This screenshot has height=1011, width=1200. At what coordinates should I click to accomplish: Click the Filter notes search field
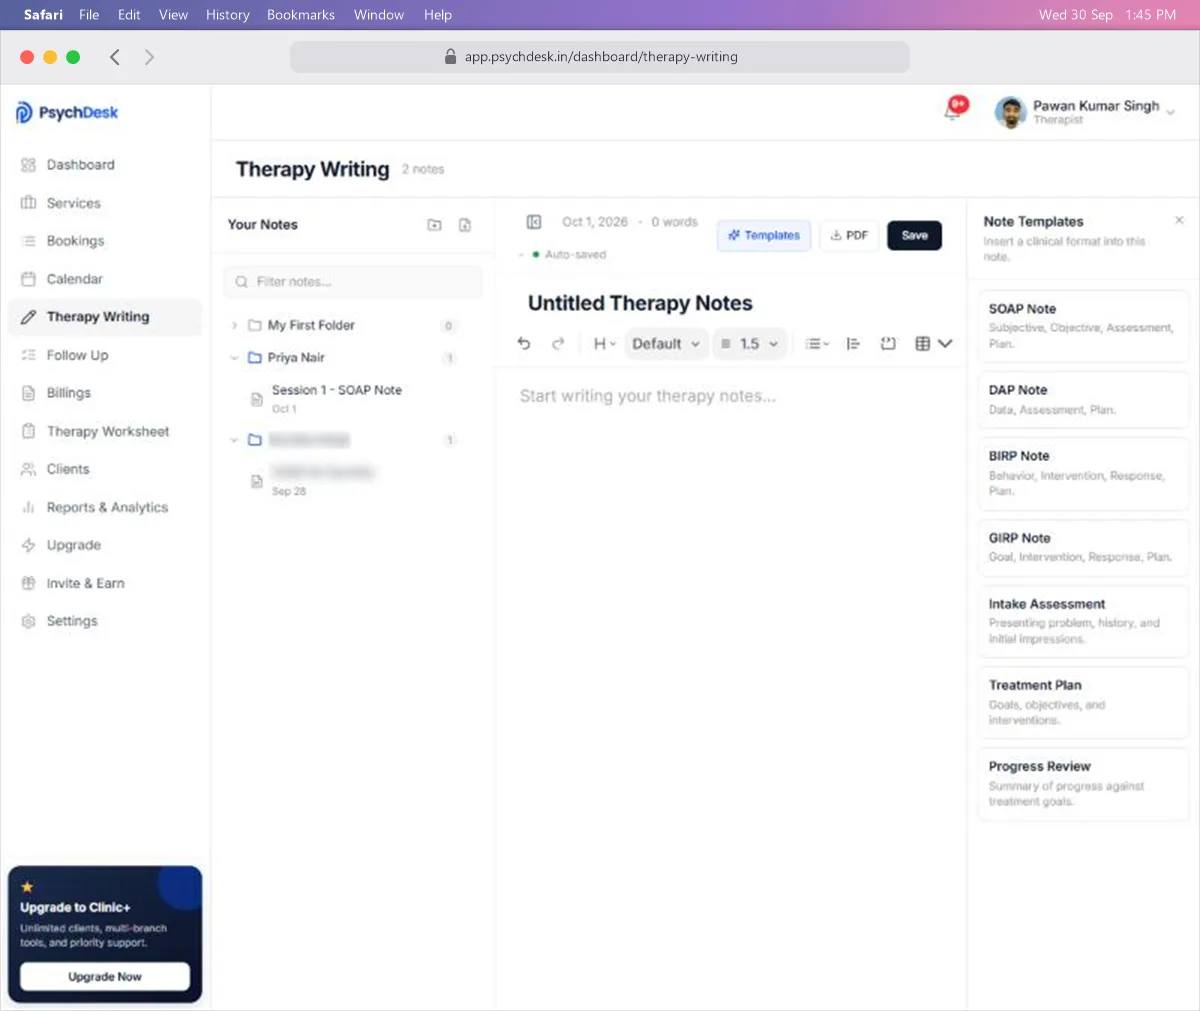pyautogui.click(x=352, y=282)
